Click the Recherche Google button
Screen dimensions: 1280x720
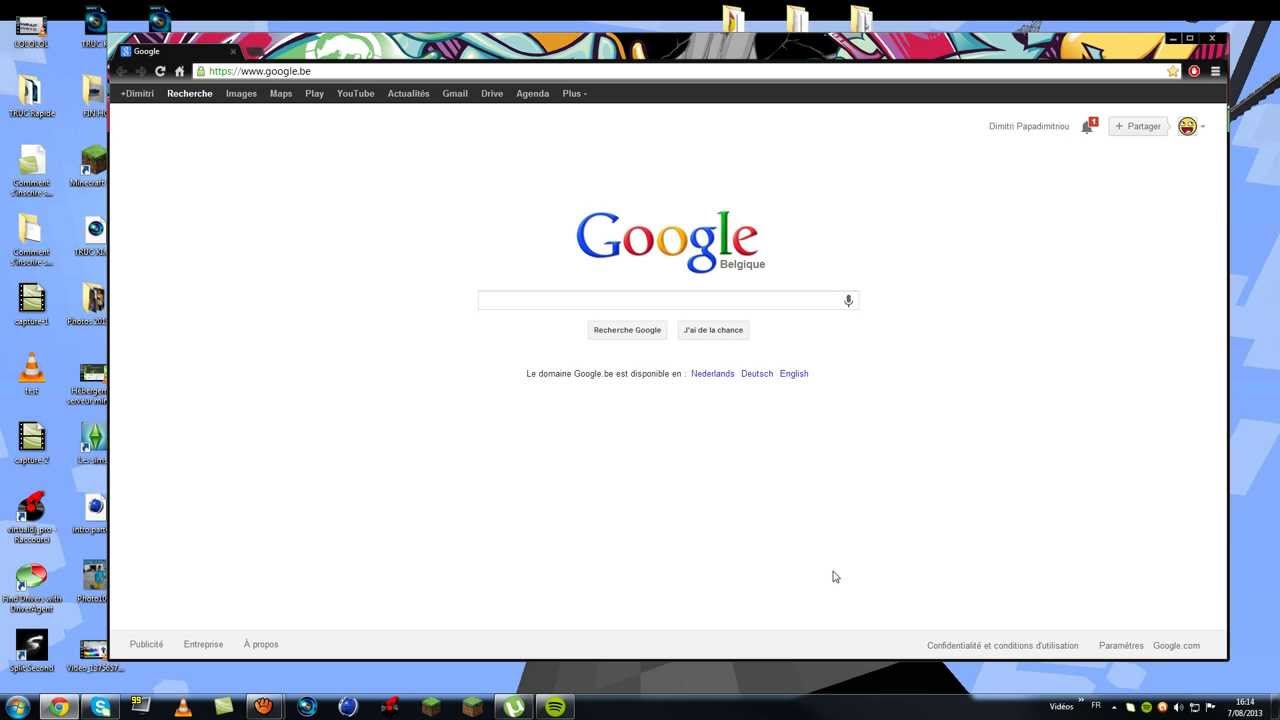(x=627, y=330)
